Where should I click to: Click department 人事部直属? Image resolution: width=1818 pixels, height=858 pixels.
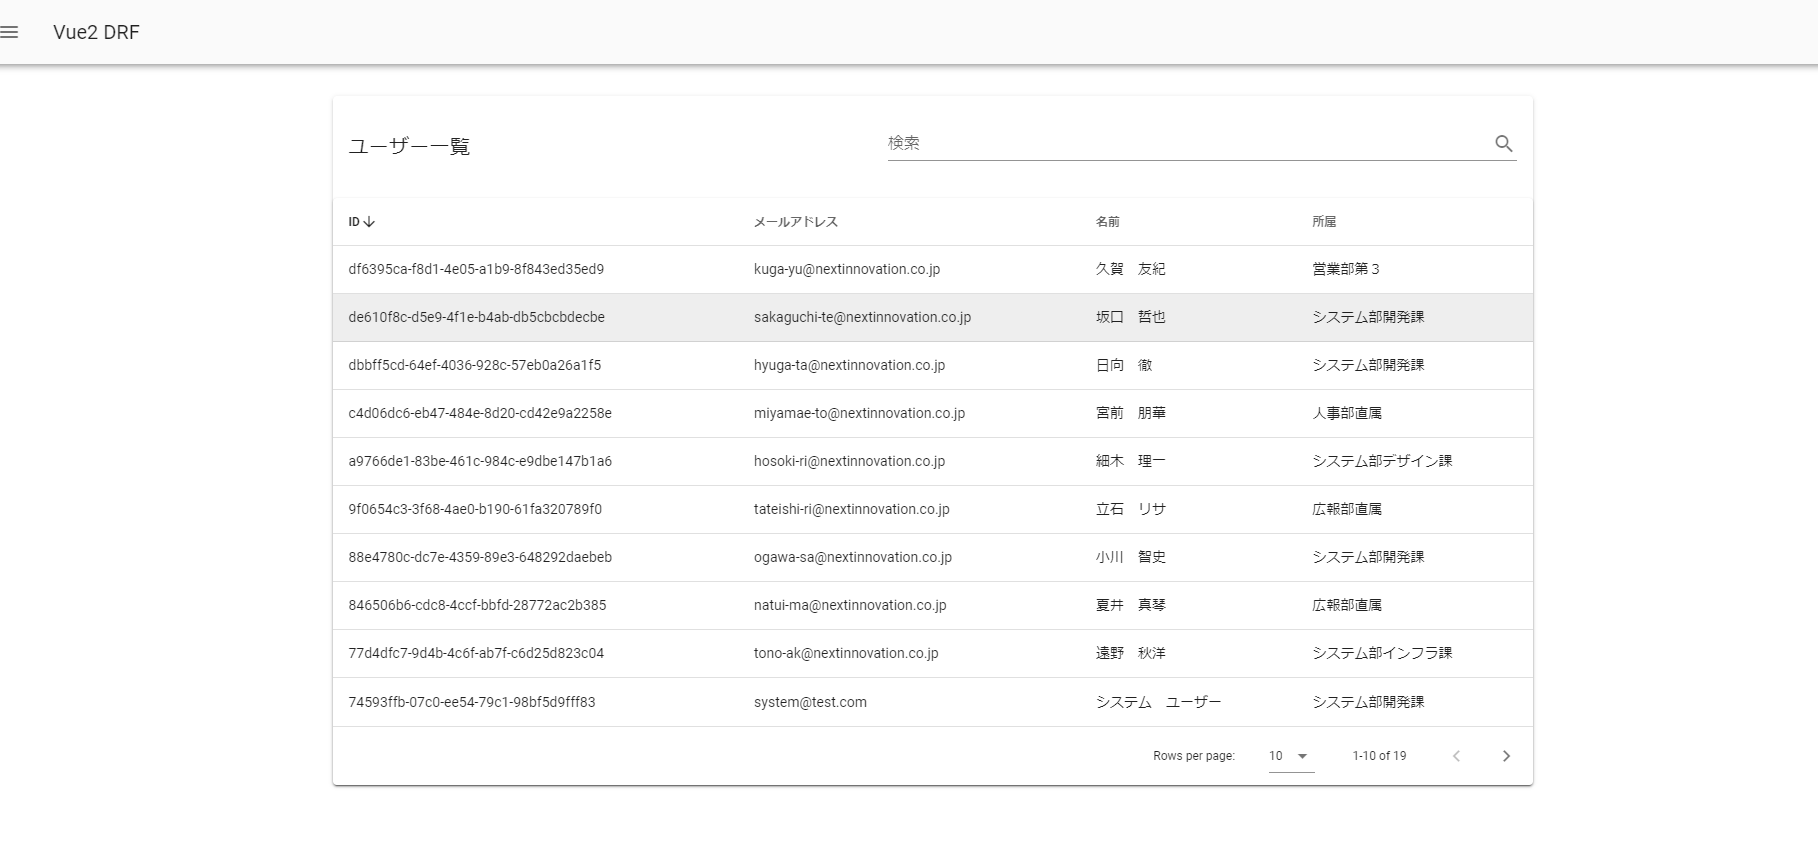click(x=1347, y=414)
